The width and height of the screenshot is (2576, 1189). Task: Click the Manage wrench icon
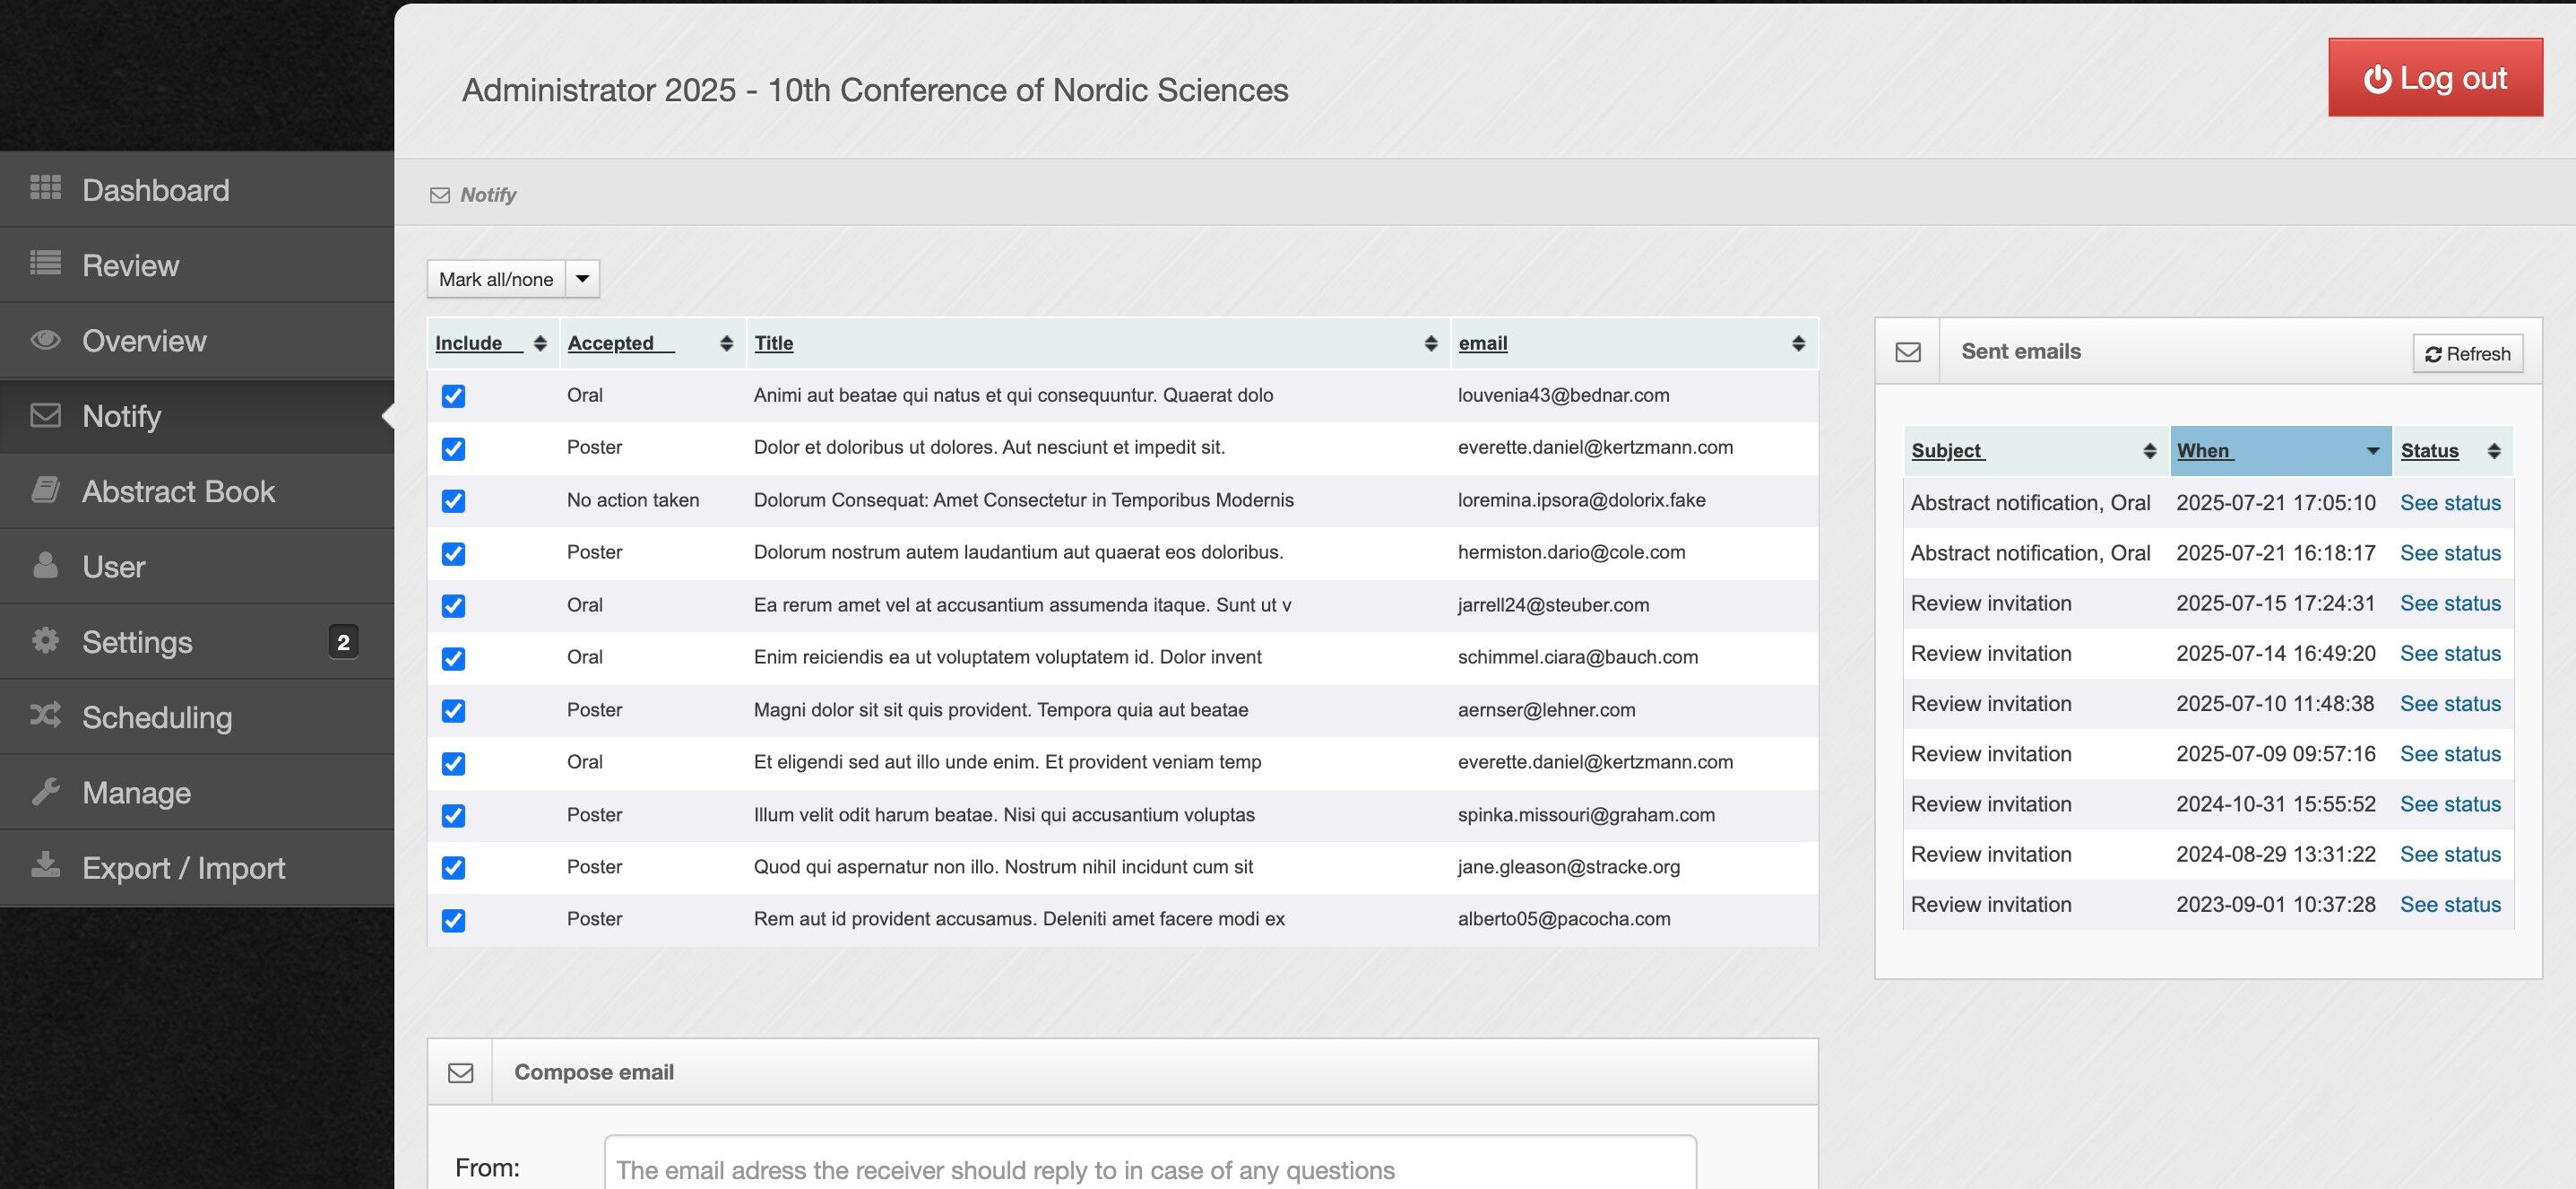(45, 791)
